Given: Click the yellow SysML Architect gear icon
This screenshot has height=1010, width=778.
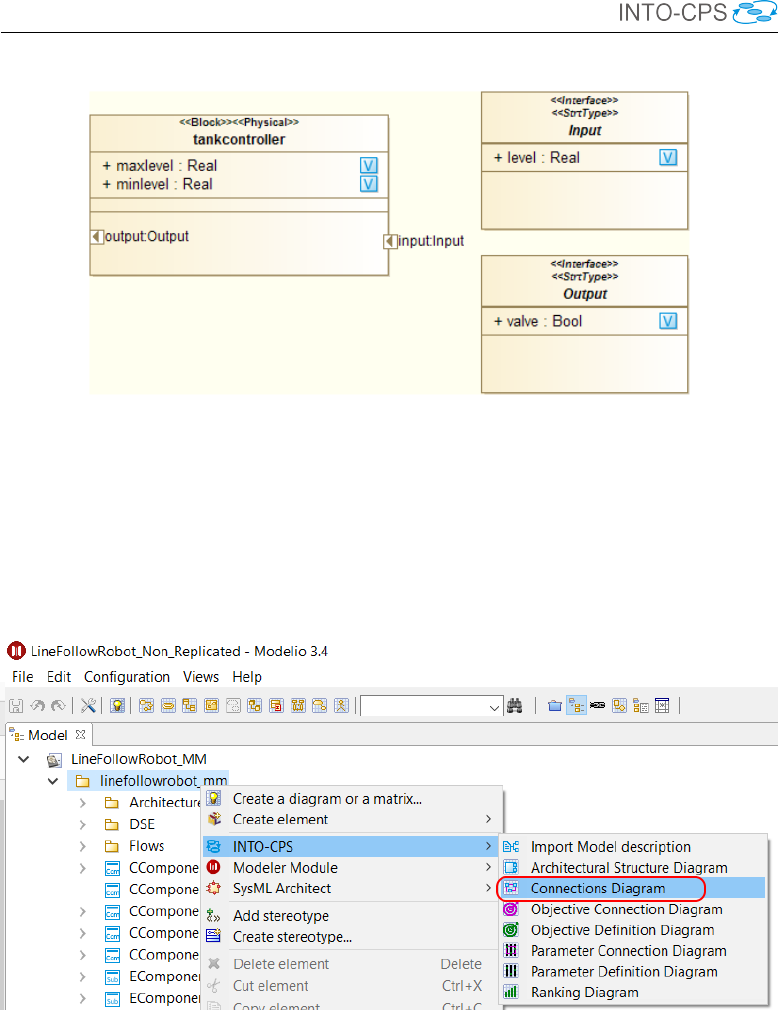Looking at the screenshot, I should pos(214,888).
